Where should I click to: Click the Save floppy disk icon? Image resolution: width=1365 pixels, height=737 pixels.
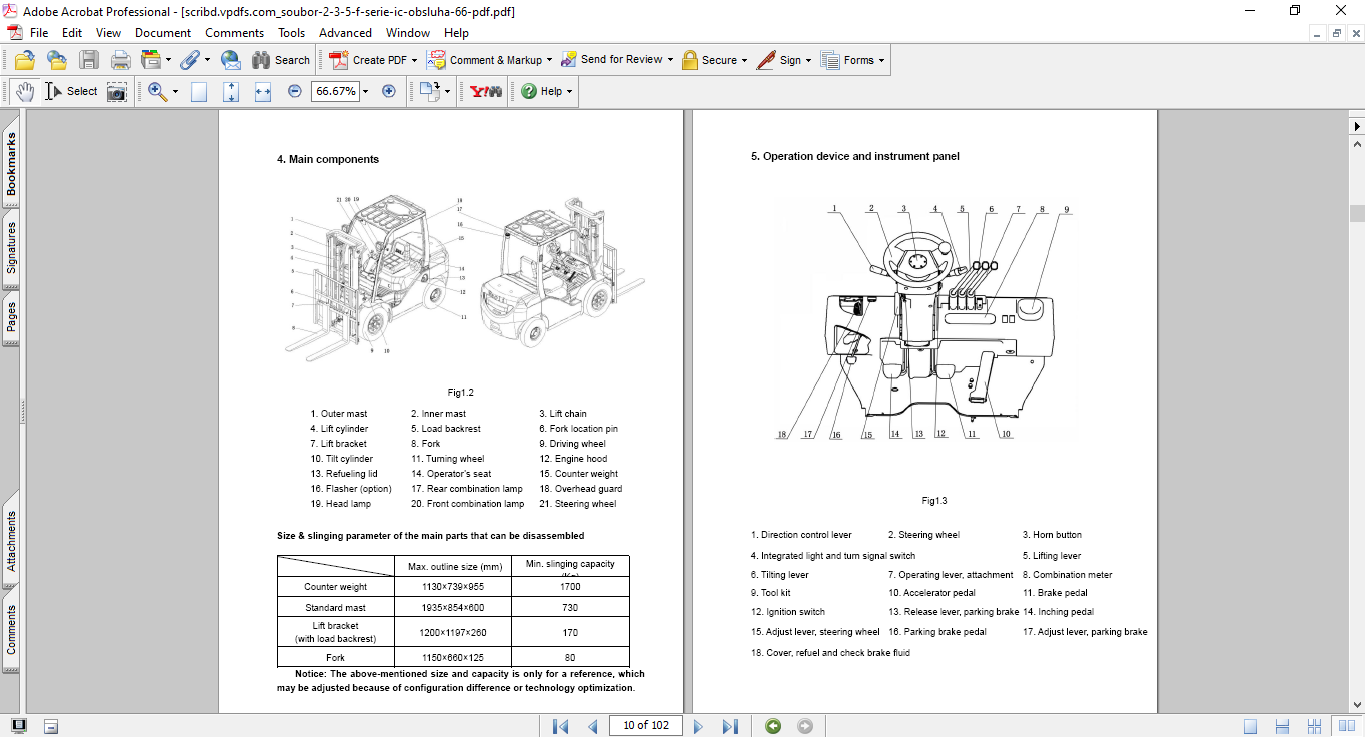89,60
